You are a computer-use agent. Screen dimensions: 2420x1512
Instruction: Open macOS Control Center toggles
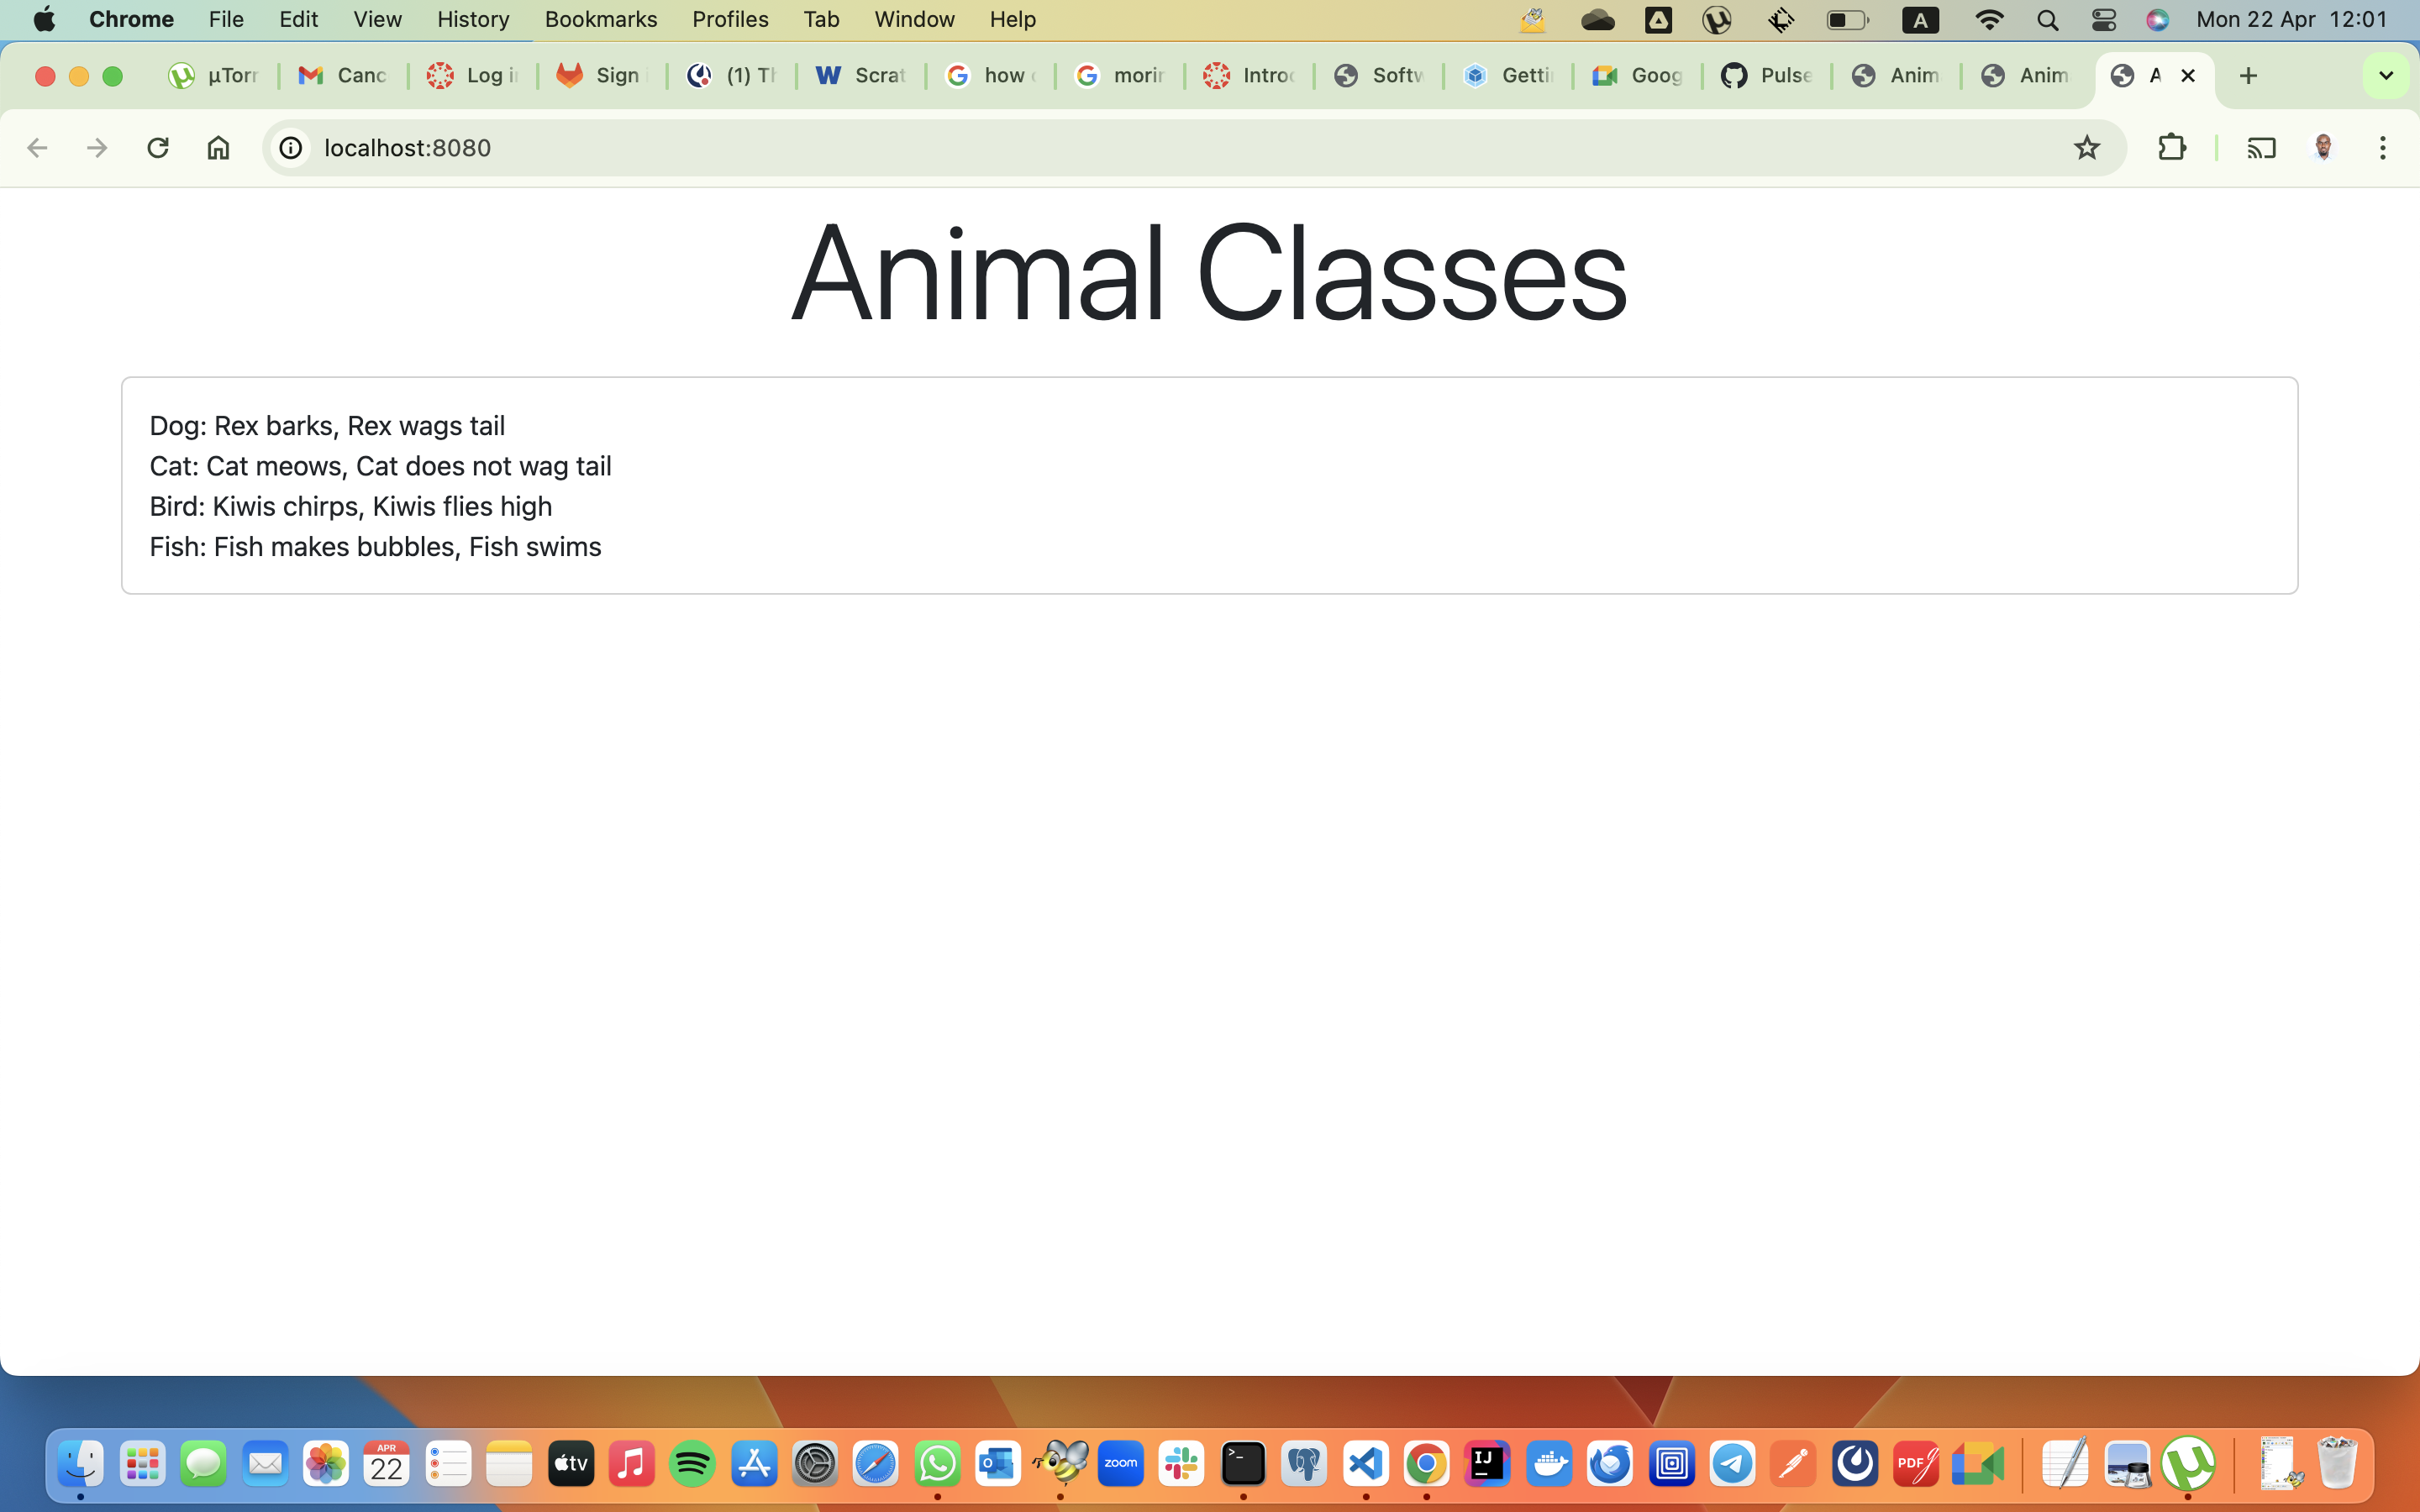pos(2103,19)
